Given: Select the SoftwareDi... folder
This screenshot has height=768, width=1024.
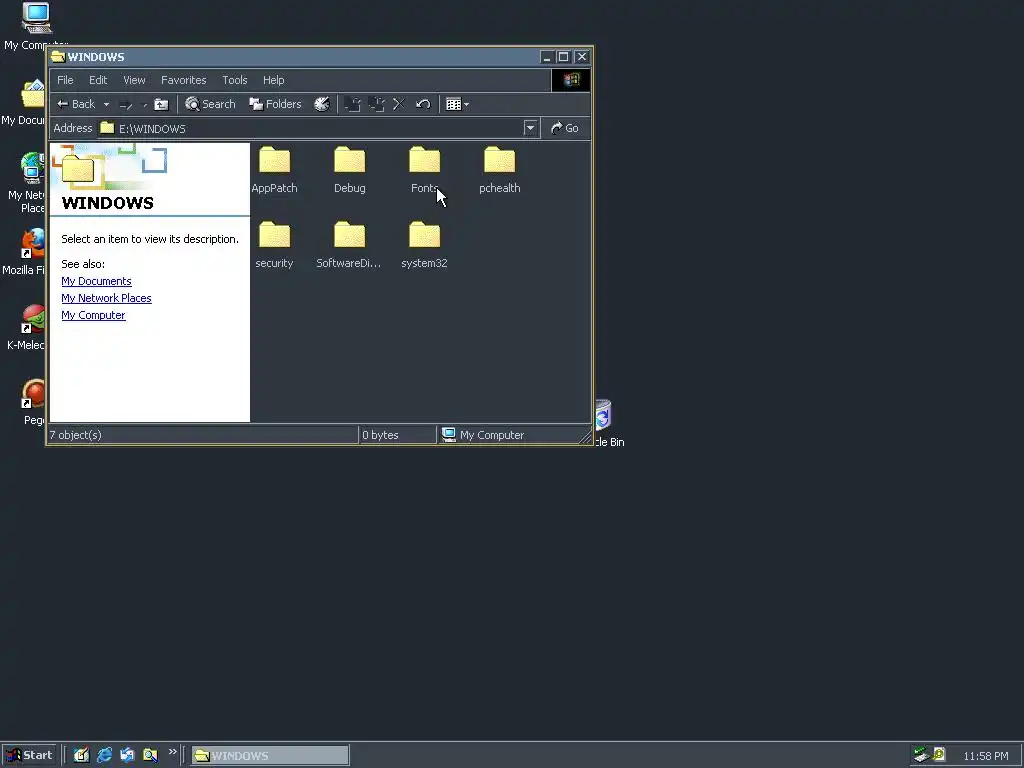Looking at the screenshot, I should 349,245.
